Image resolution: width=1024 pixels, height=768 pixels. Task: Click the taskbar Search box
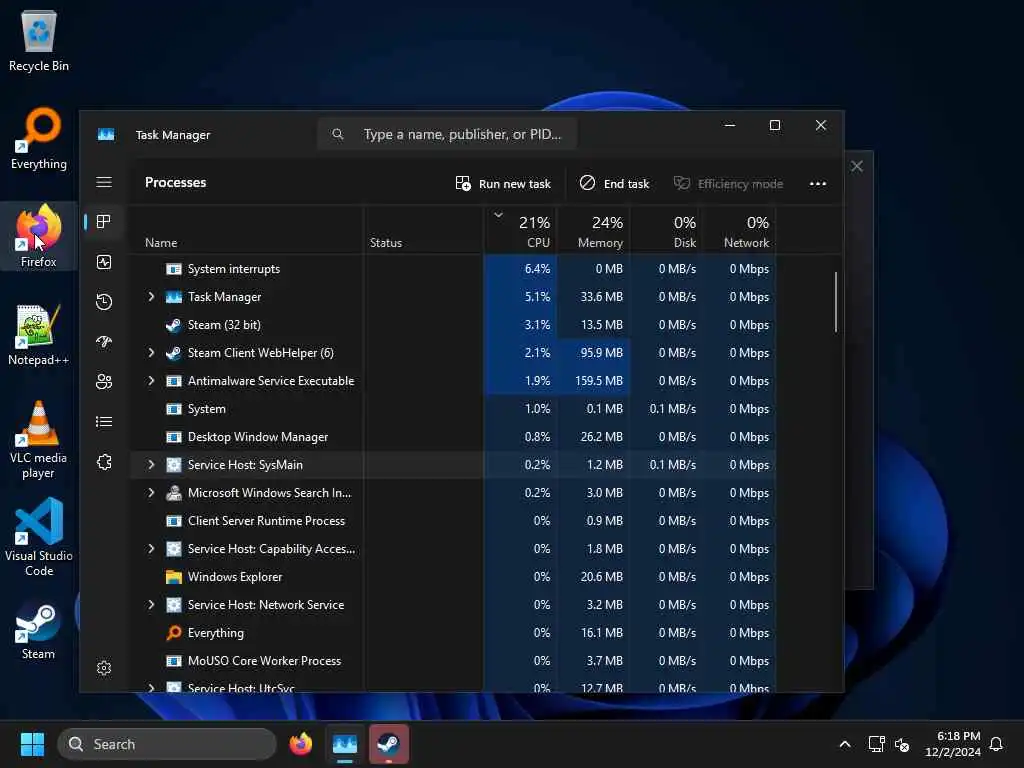click(167, 744)
